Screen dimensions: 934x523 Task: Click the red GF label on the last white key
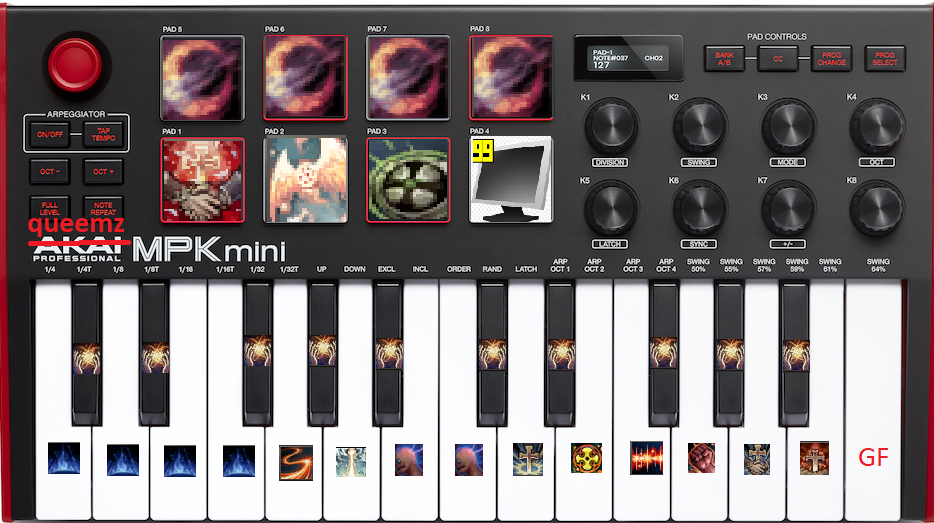(873, 458)
